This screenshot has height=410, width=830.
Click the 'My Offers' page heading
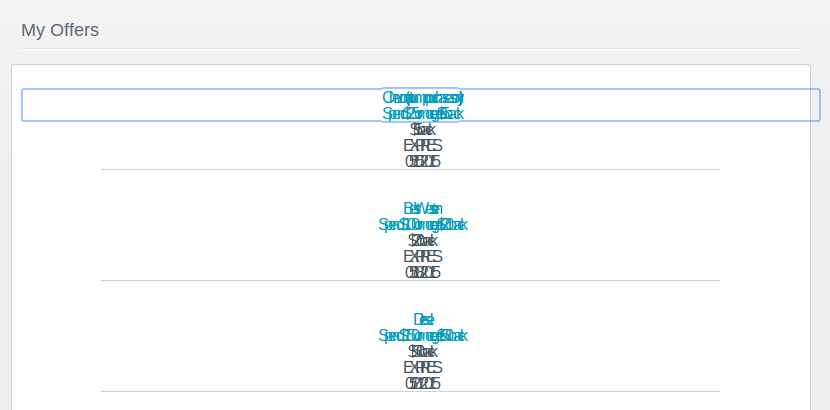[x=60, y=30]
